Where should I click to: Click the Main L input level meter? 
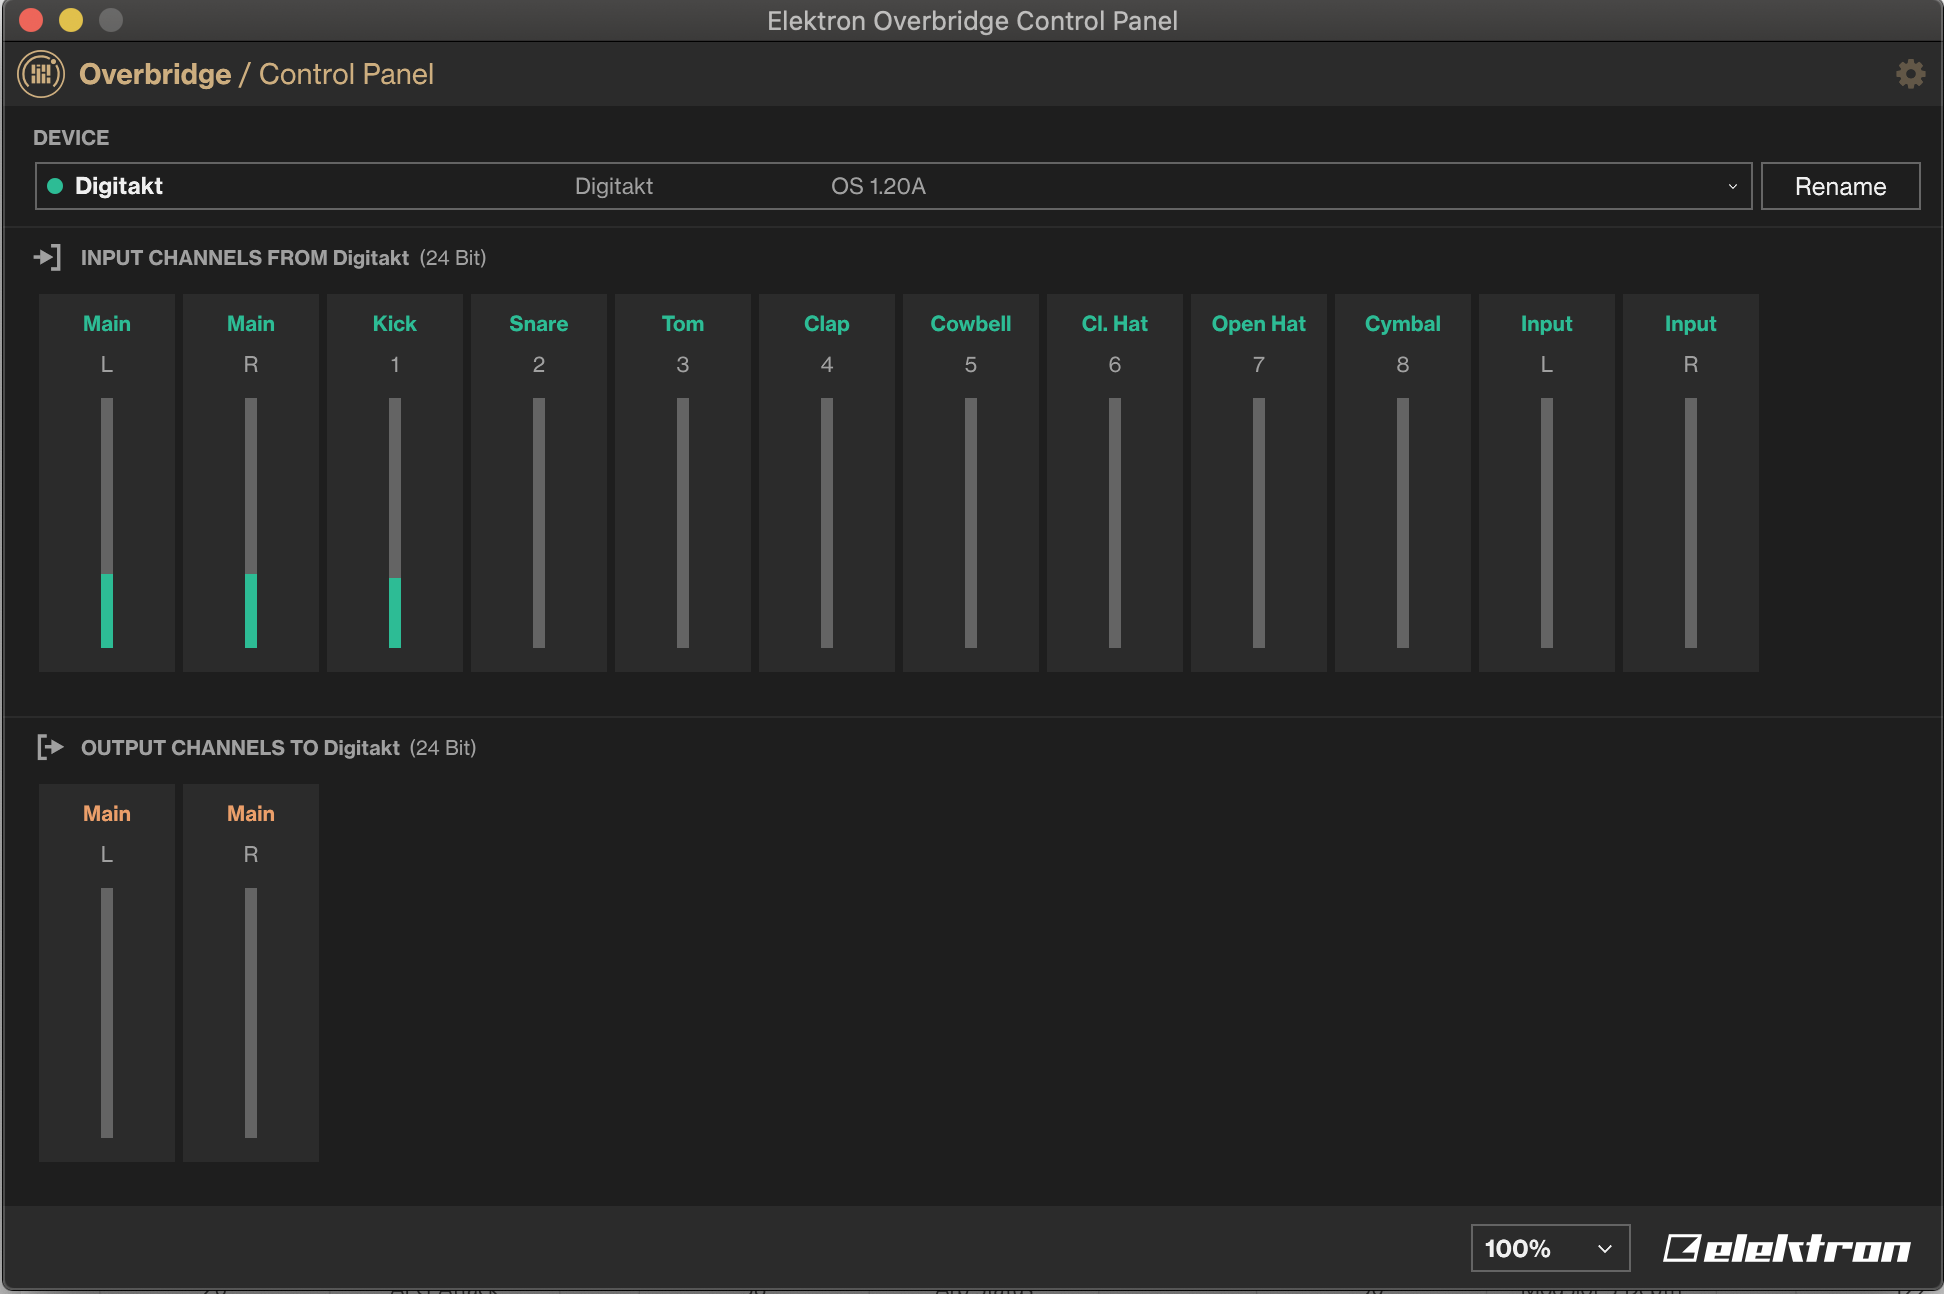[x=107, y=522]
